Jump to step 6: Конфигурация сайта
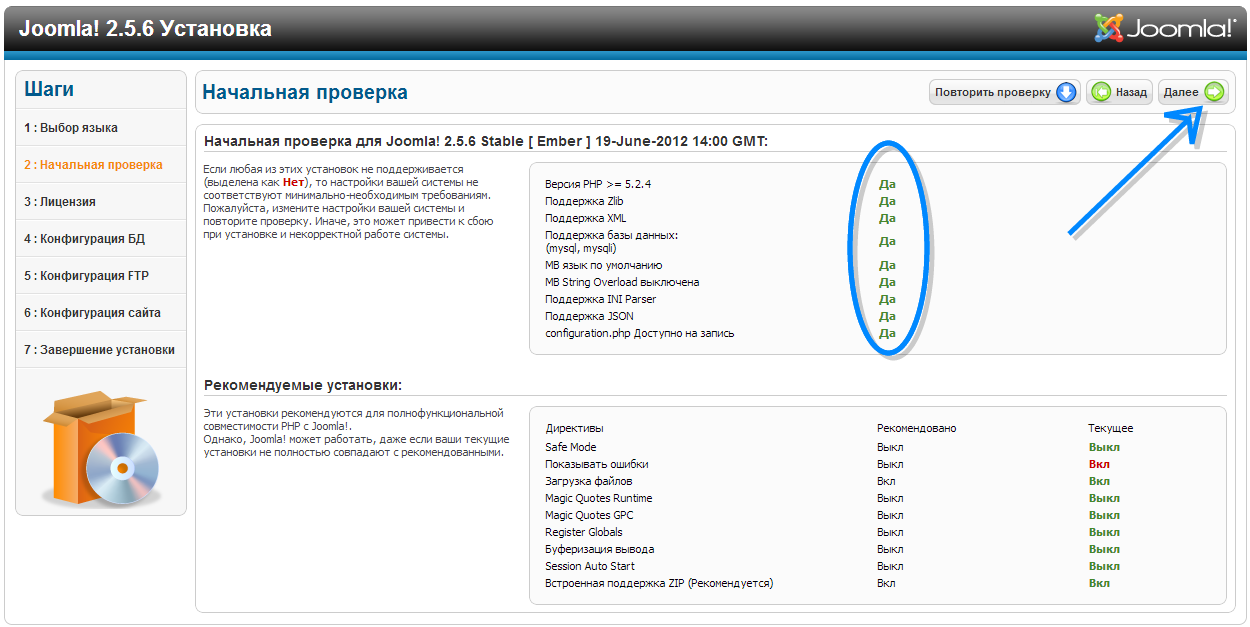1250x627 pixels. tap(93, 313)
